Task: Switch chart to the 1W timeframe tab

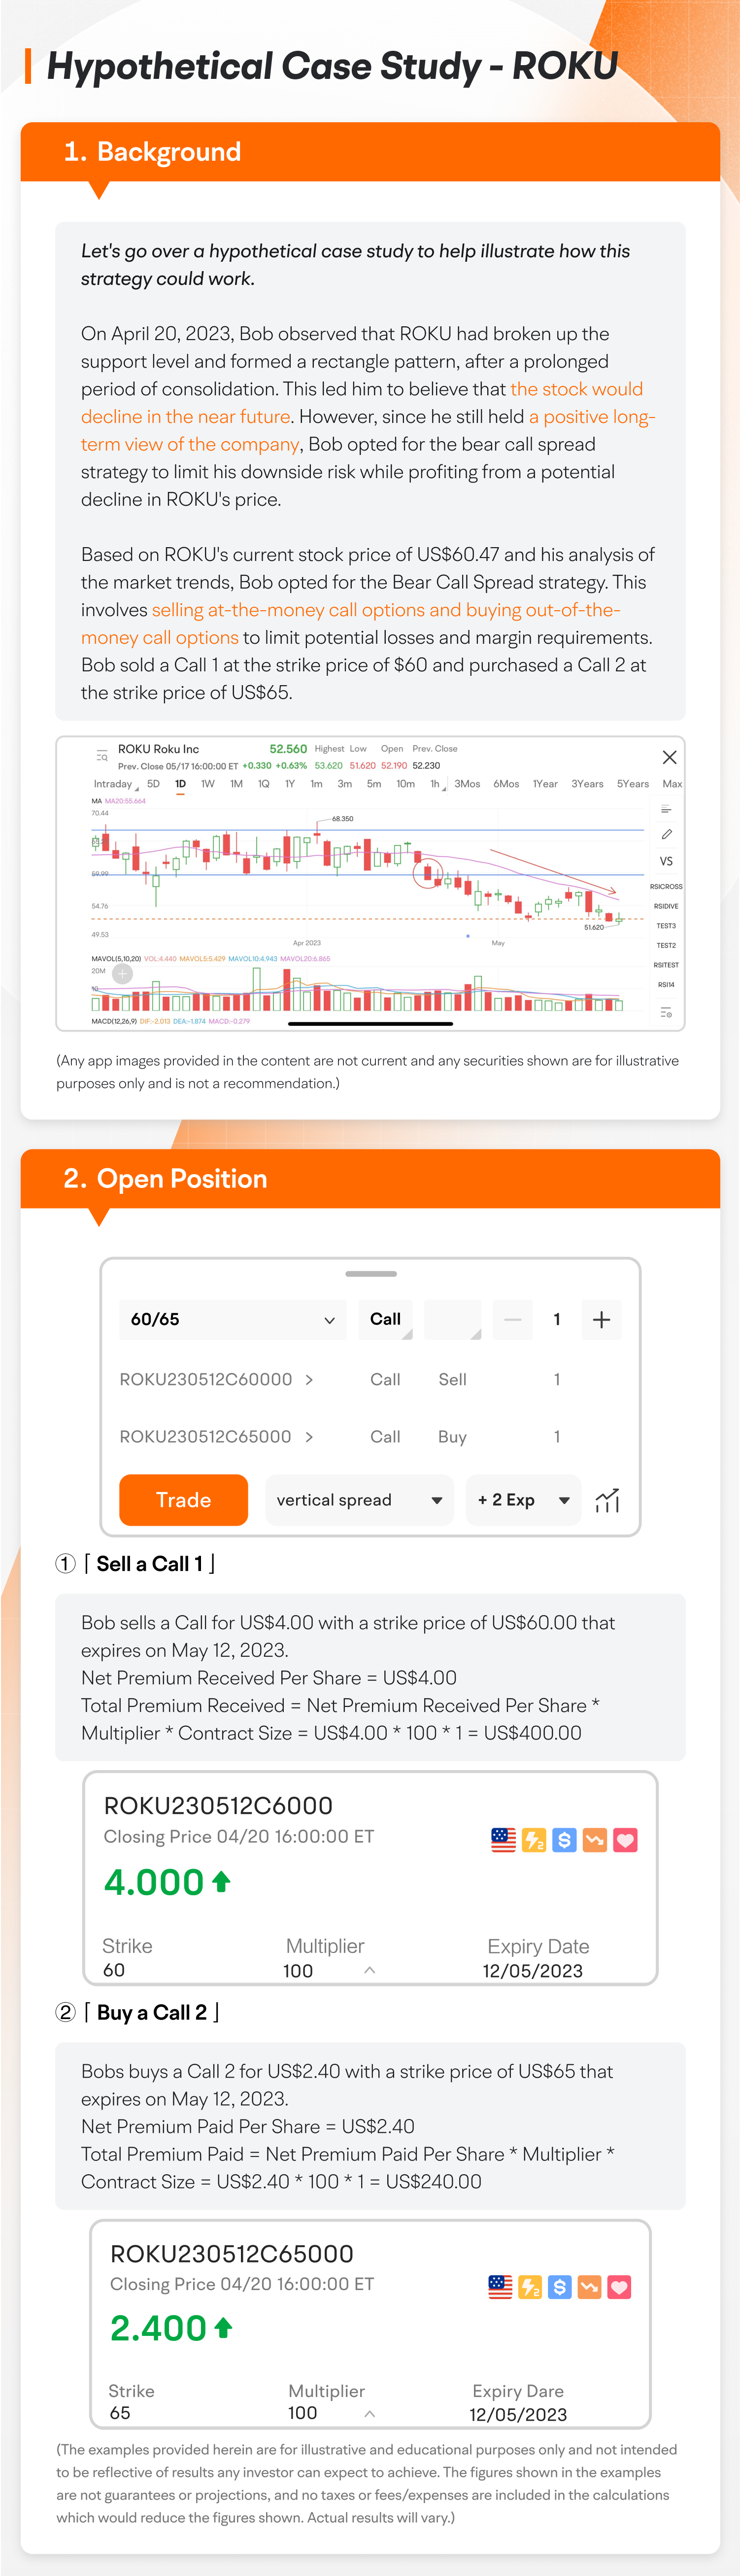Action: pos(208,784)
